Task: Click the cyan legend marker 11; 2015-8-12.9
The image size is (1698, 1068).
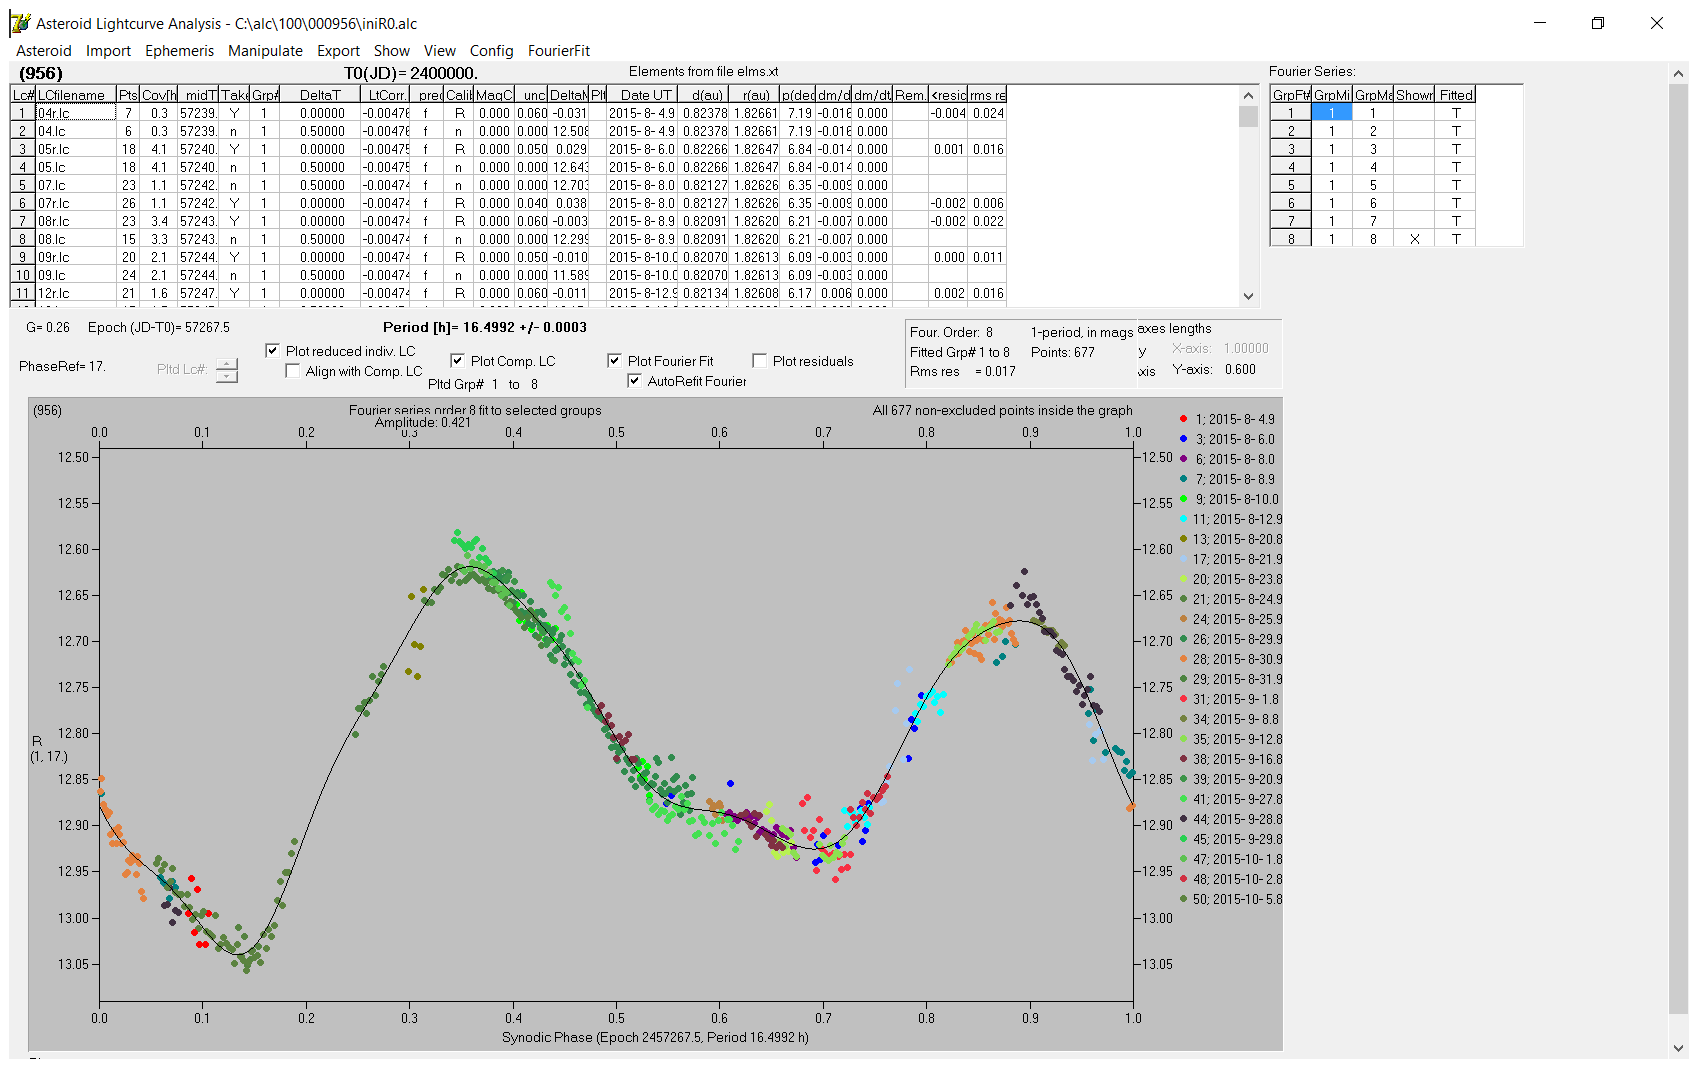Action: pyautogui.click(x=1183, y=519)
